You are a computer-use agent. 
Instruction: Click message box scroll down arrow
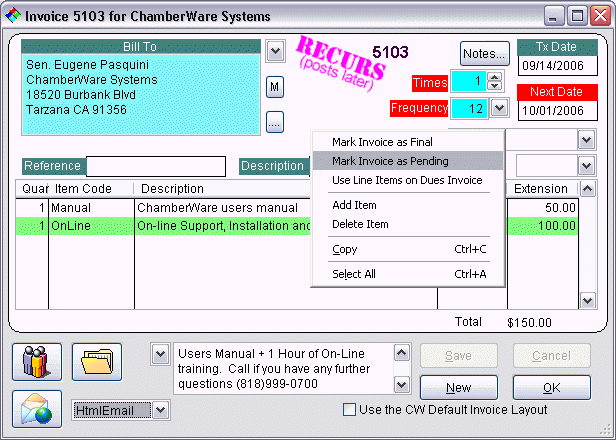click(402, 385)
